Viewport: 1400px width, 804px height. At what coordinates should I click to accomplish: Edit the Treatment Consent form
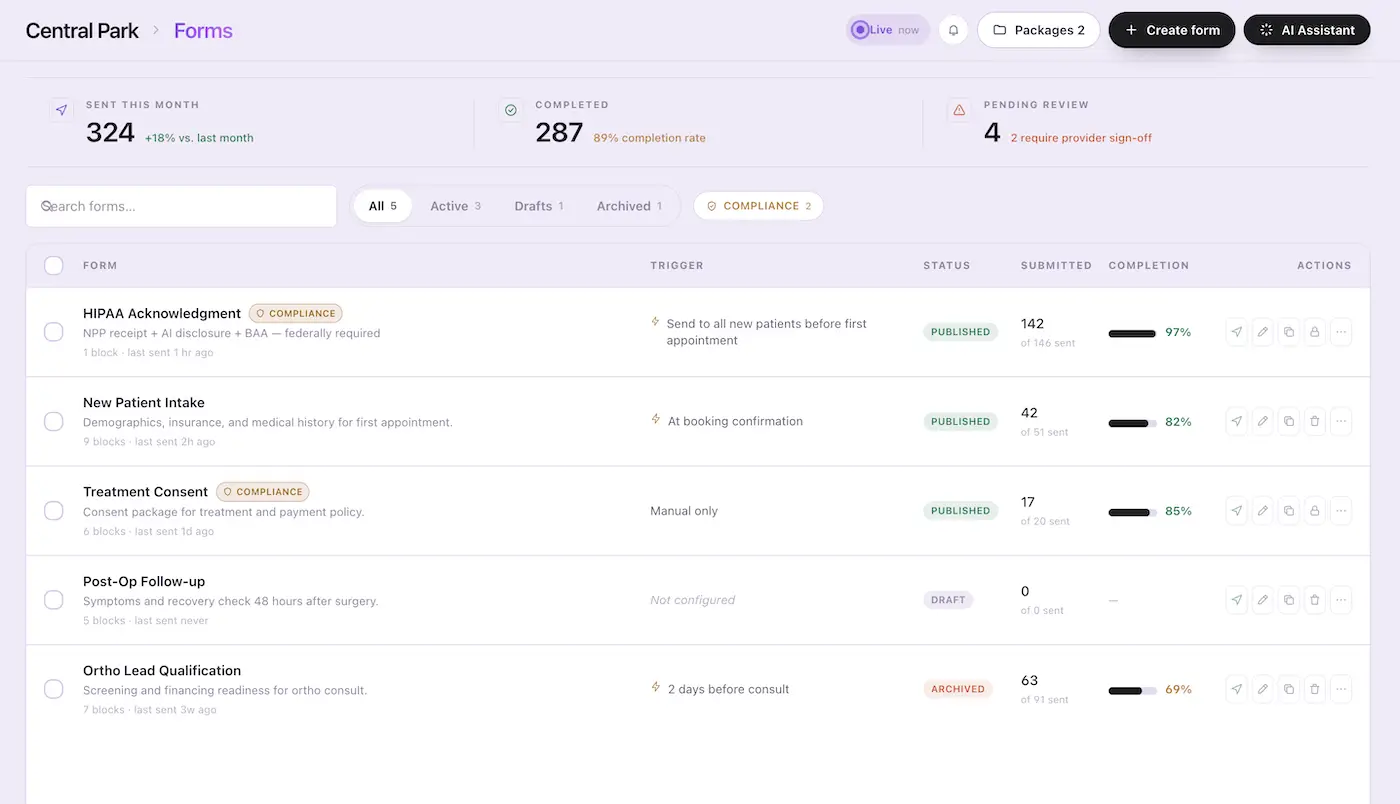point(1263,511)
